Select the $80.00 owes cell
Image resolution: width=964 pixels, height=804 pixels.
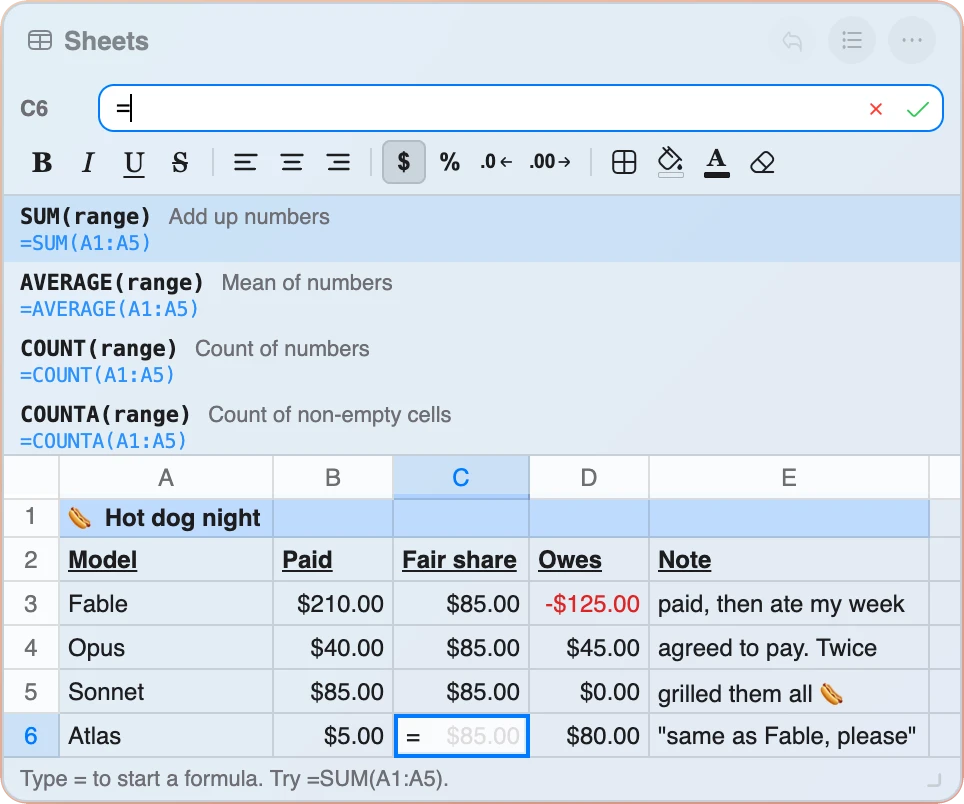coord(589,736)
